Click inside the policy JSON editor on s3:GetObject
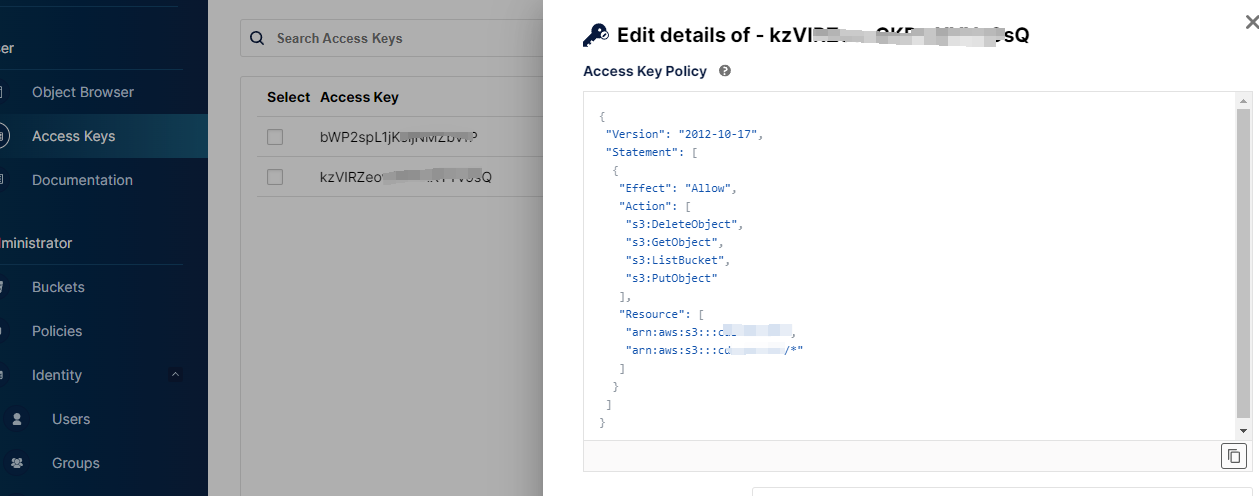 click(671, 242)
